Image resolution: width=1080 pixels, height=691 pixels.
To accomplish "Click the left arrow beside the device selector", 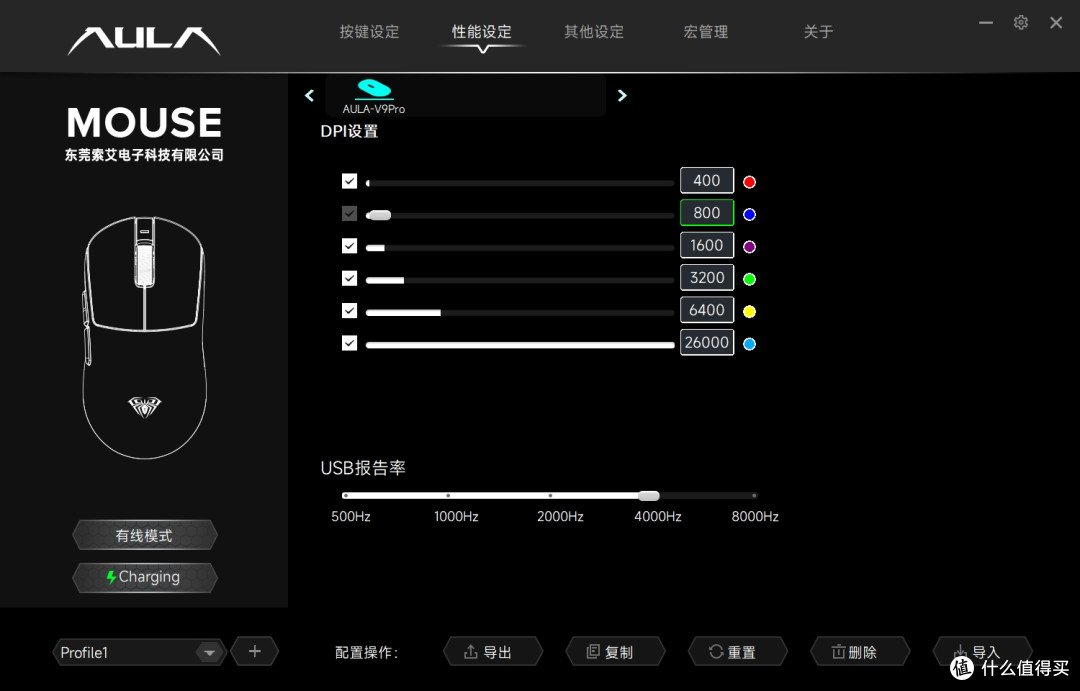I will click(309, 95).
